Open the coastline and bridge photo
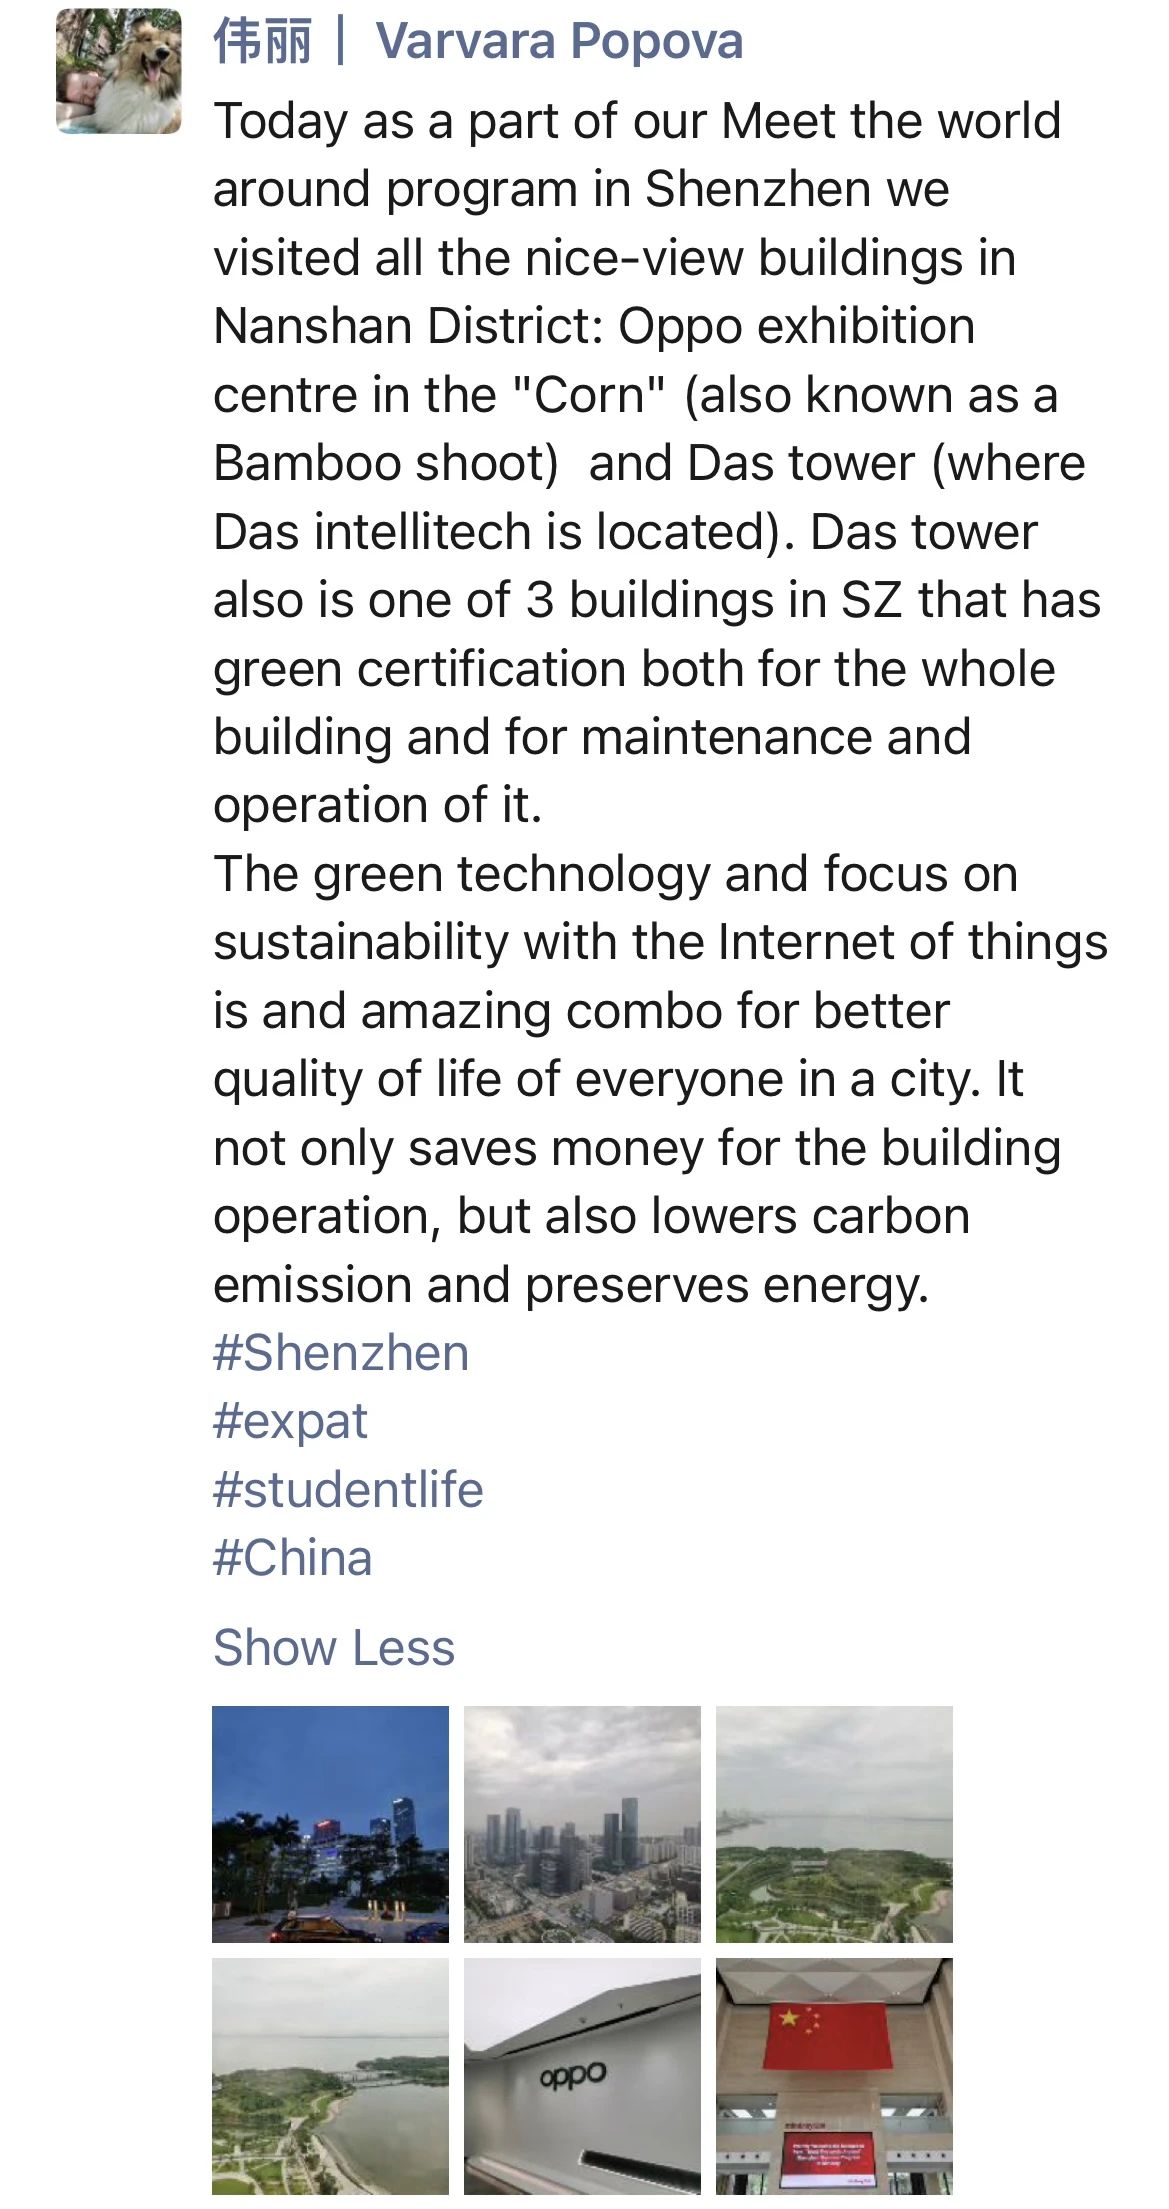Image resolution: width=1169 pixels, height=2209 pixels. pyautogui.click(x=330, y=2076)
